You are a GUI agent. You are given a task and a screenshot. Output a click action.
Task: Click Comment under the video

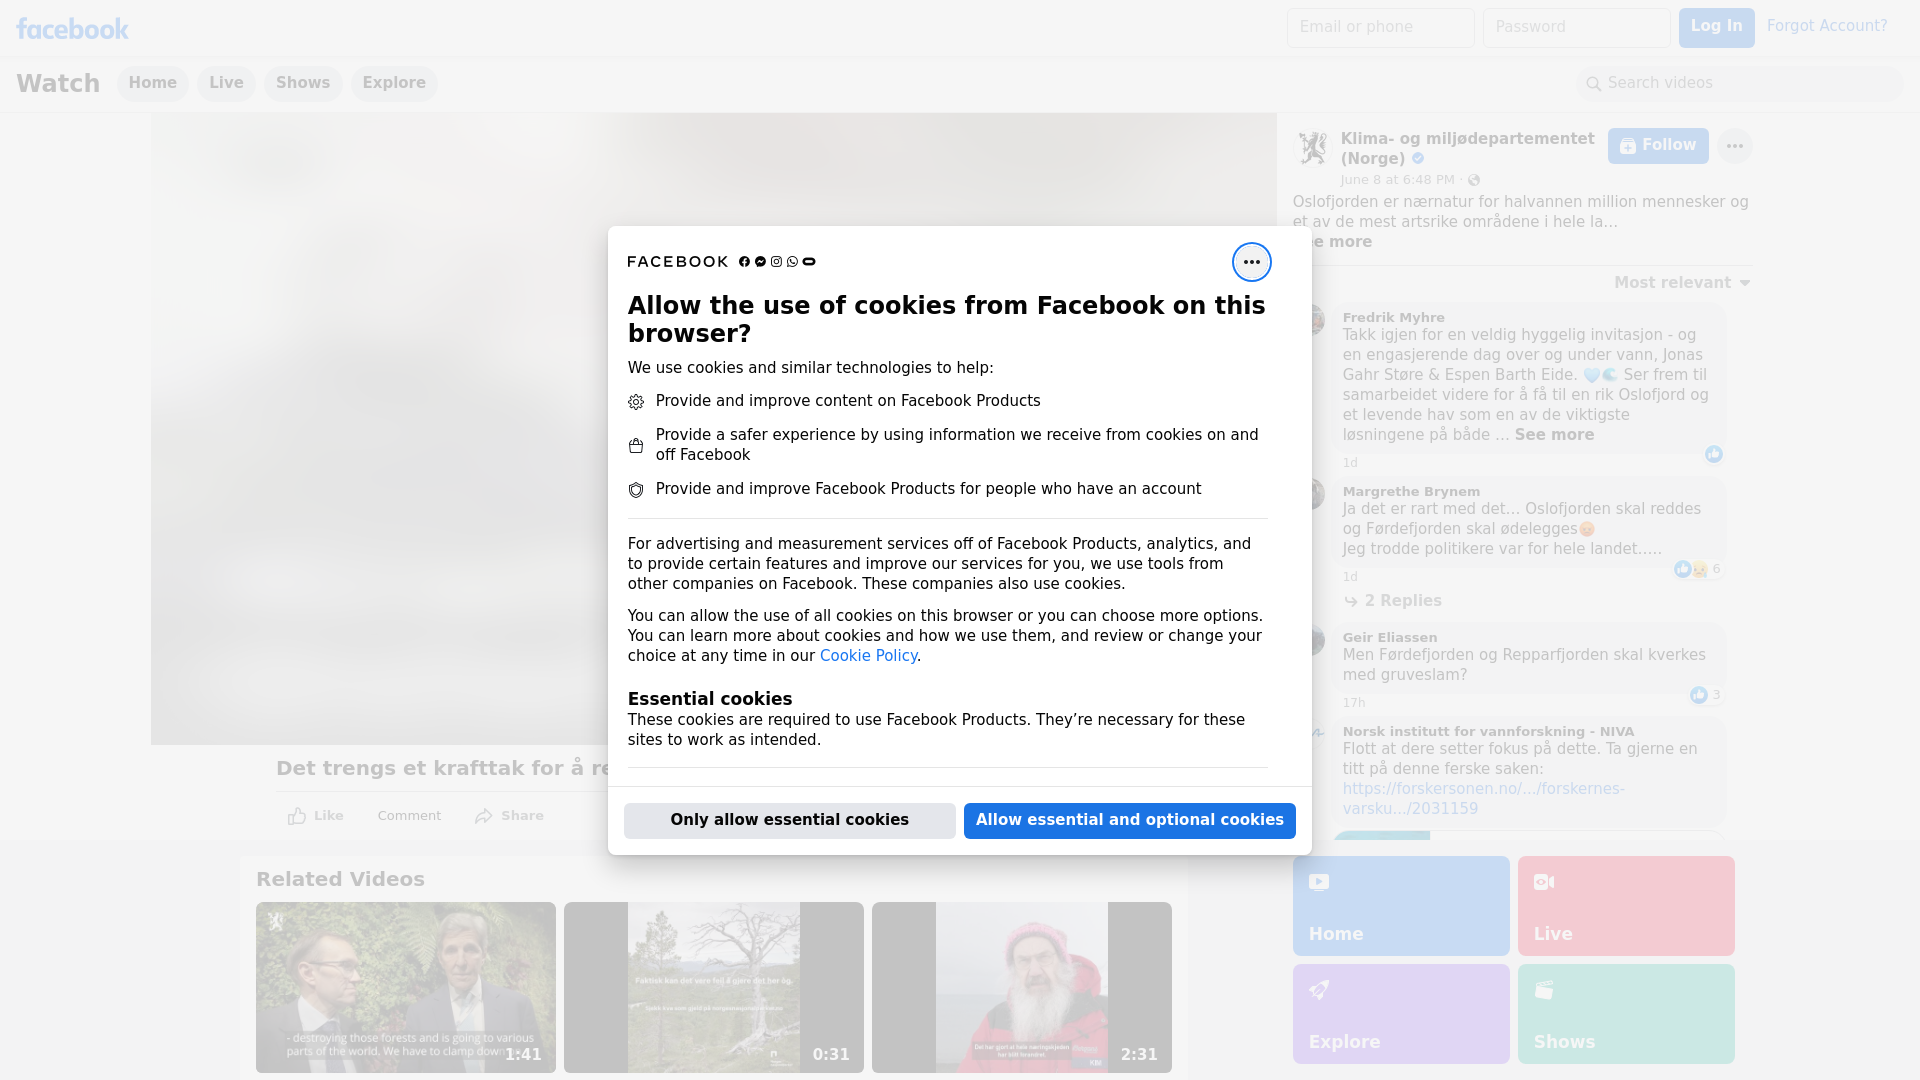409,816
